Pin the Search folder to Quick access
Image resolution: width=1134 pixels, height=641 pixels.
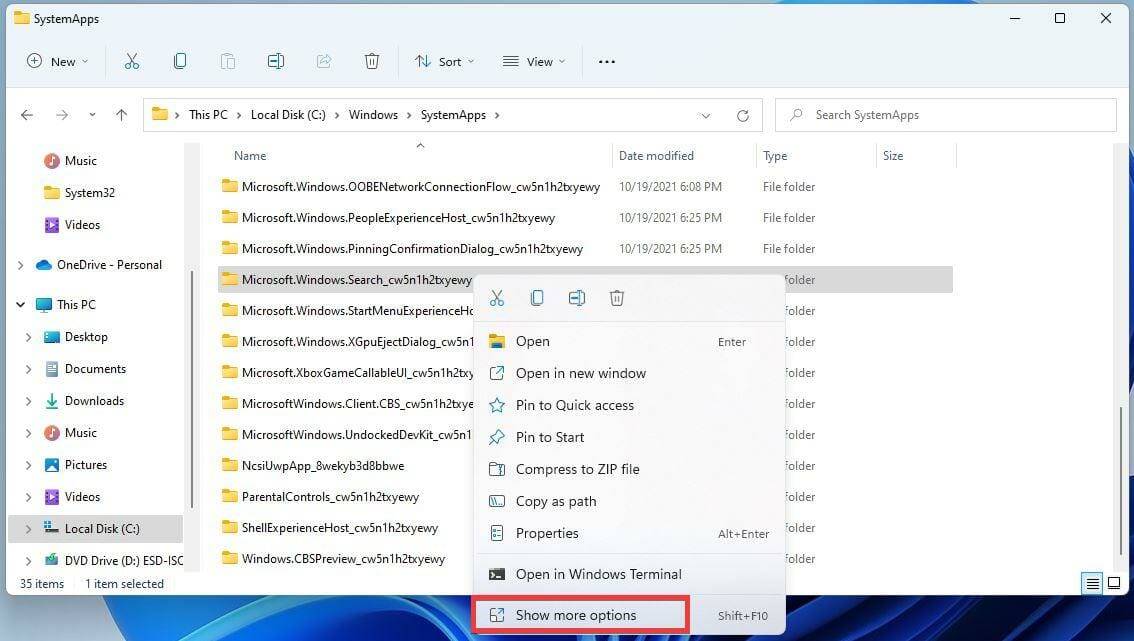click(575, 405)
